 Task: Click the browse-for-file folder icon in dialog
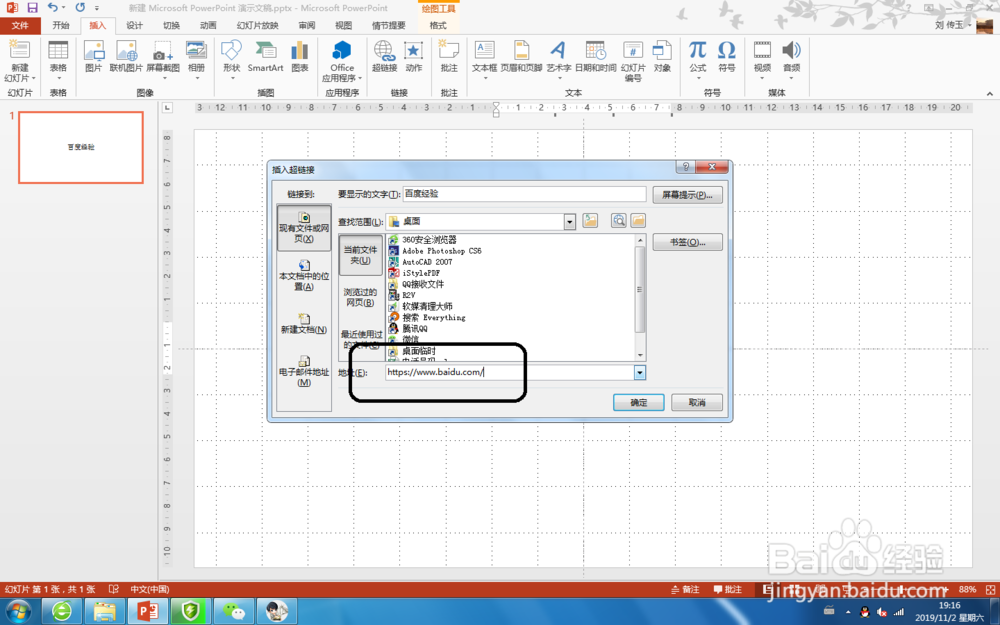(638, 221)
